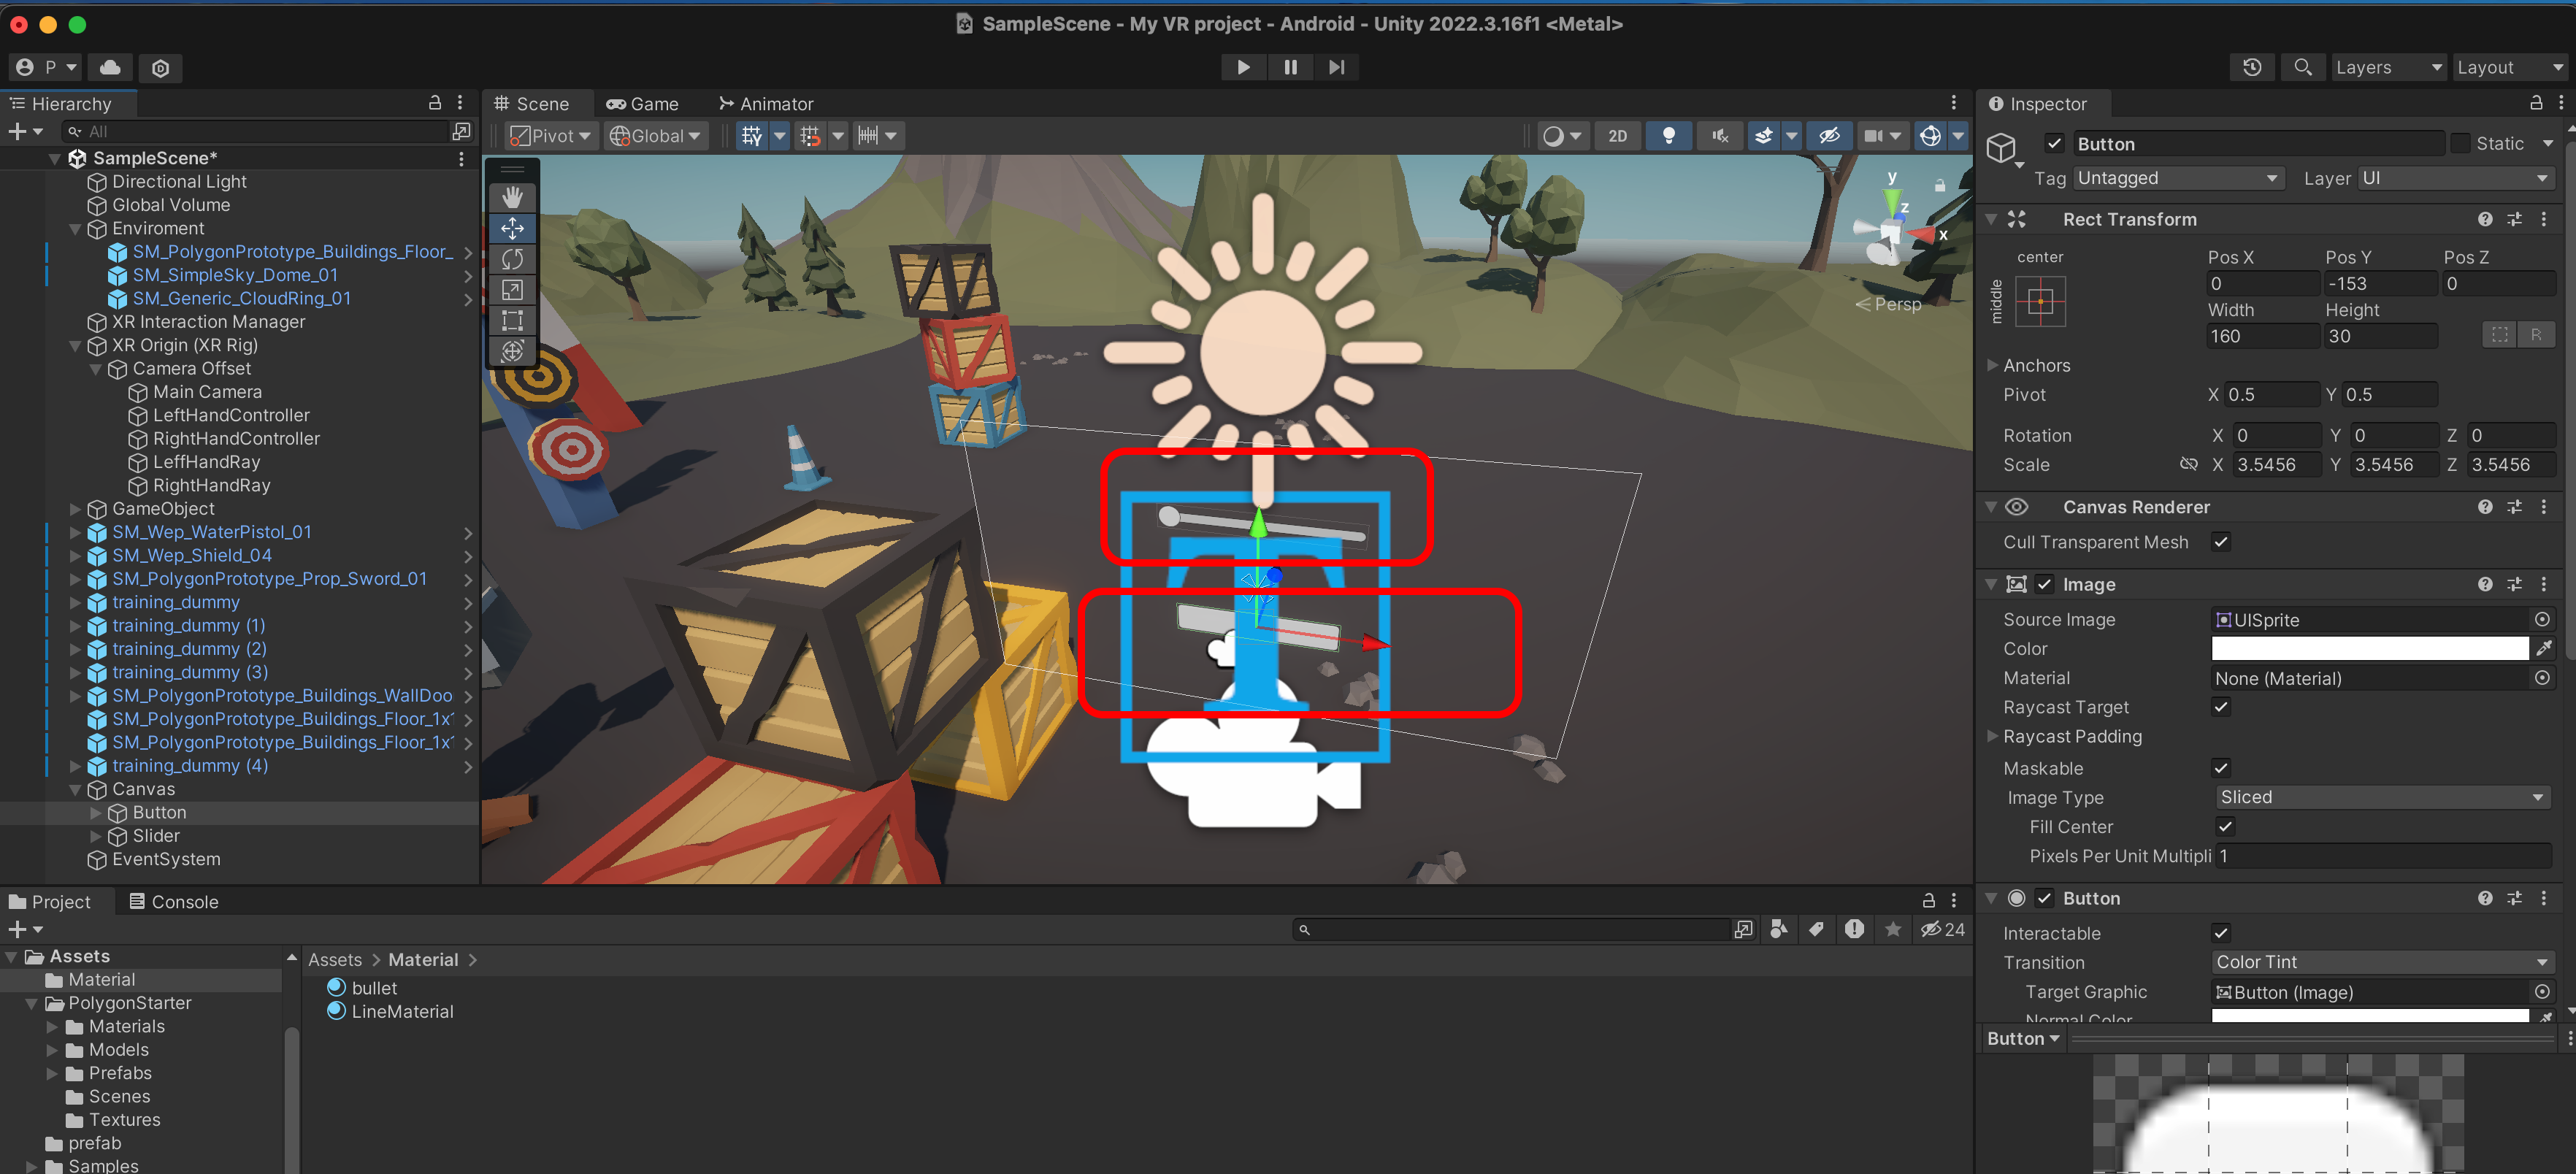Select the Scale tool
Viewport: 2576px width, 1174px height.
point(512,290)
